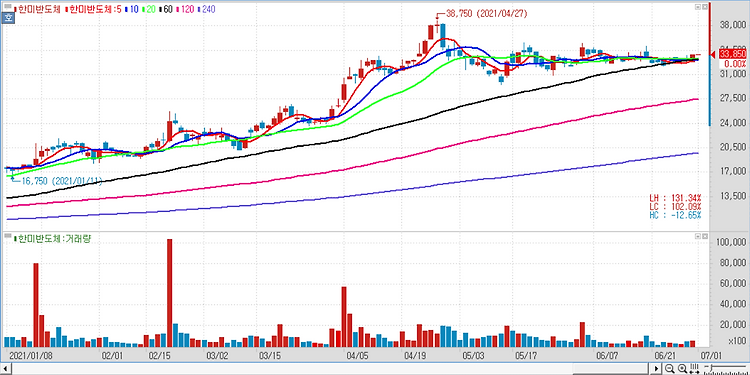Click the 한미반도체:5 moving average legend
This screenshot has width=750, height=375.
point(93,9)
